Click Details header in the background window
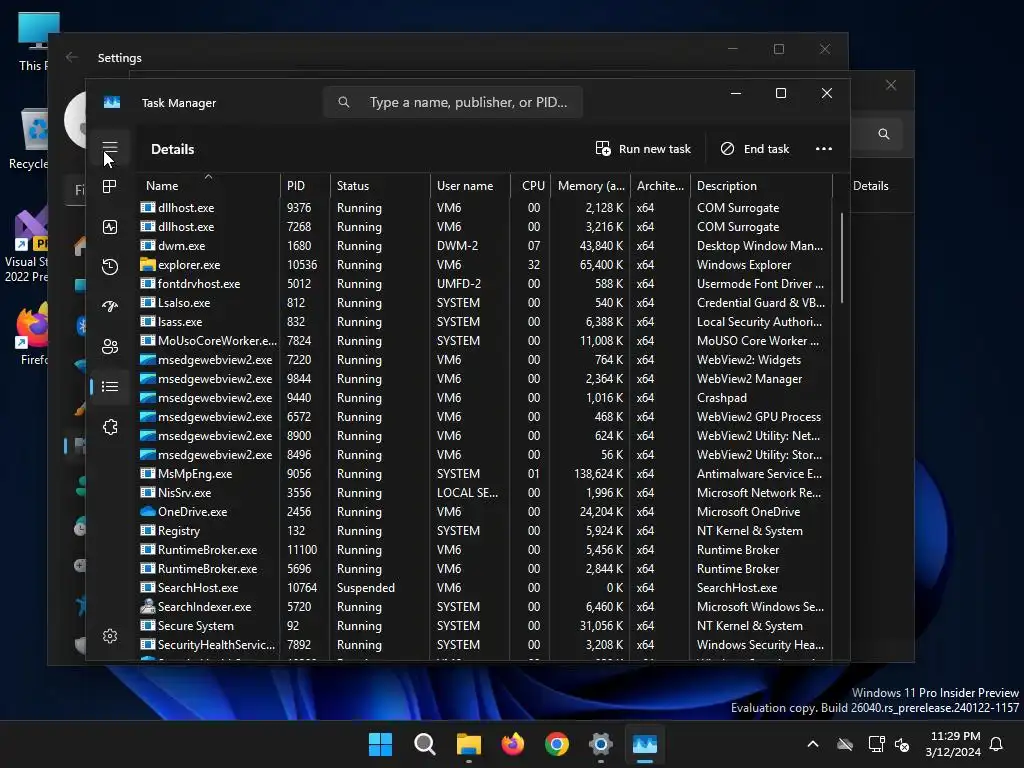The image size is (1024, 768). point(871,185)
